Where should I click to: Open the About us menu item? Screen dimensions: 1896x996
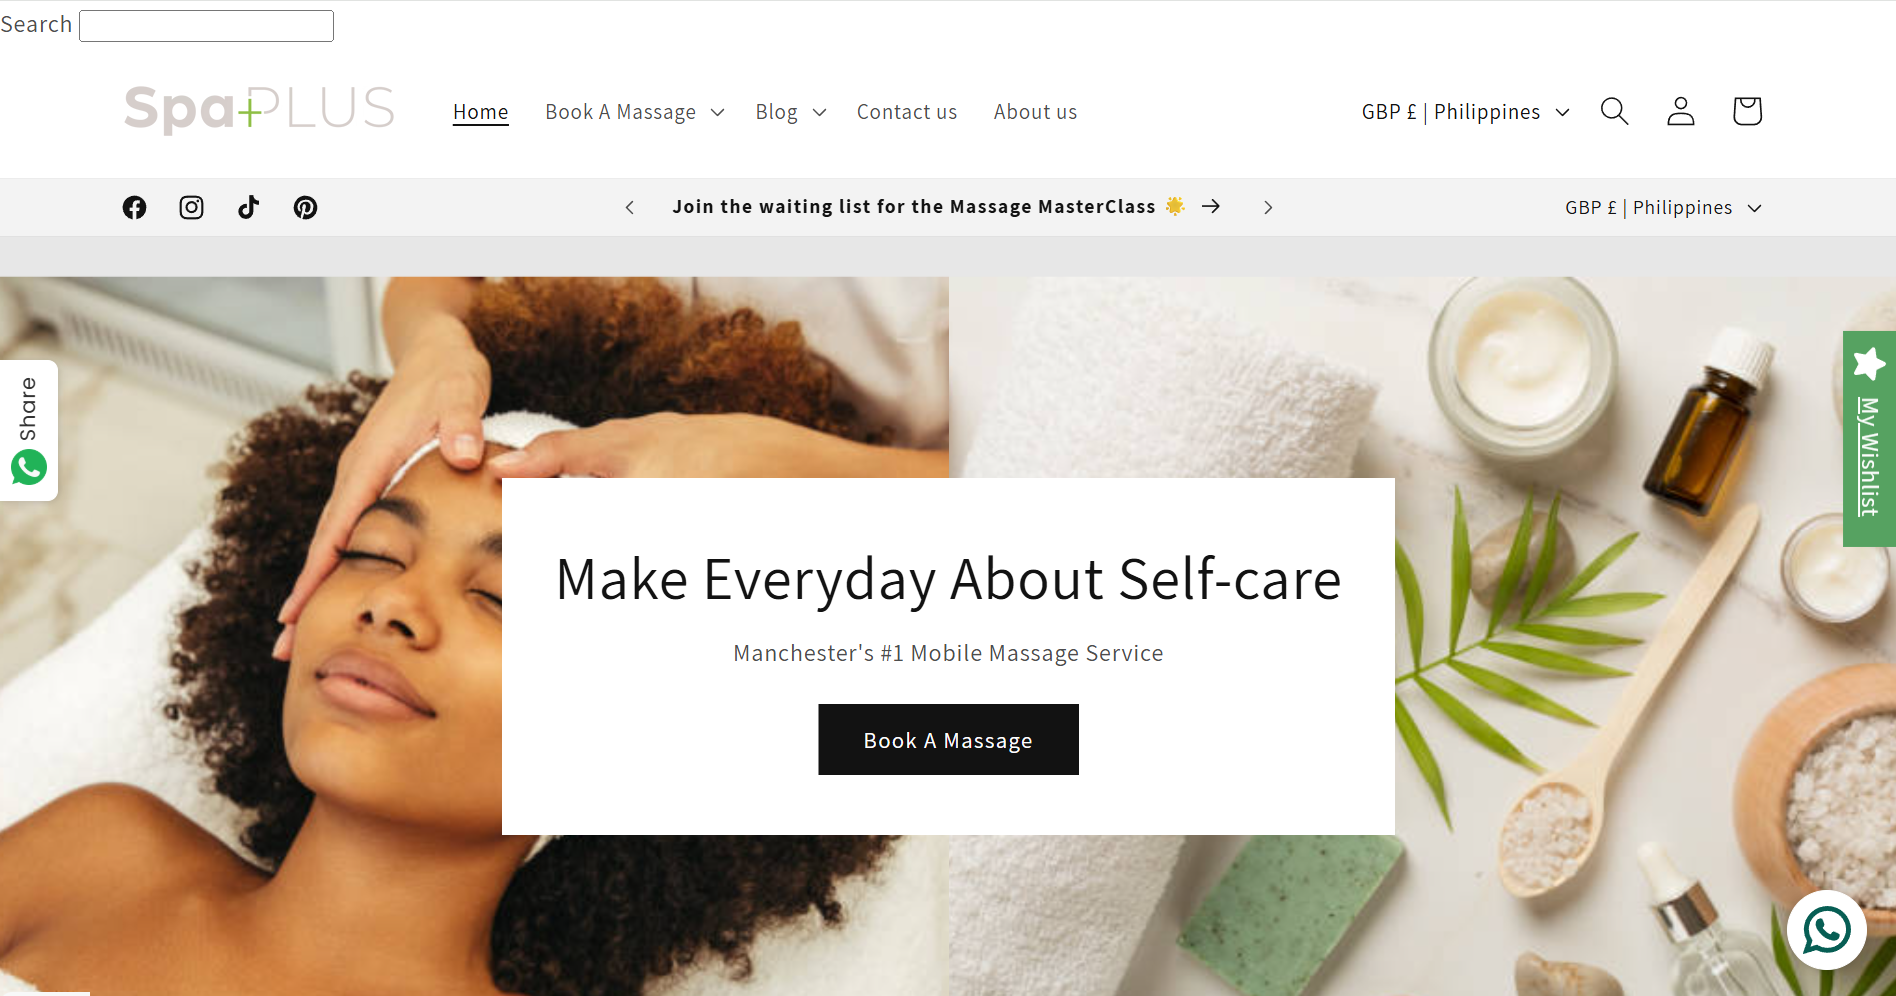(1035, 112)
